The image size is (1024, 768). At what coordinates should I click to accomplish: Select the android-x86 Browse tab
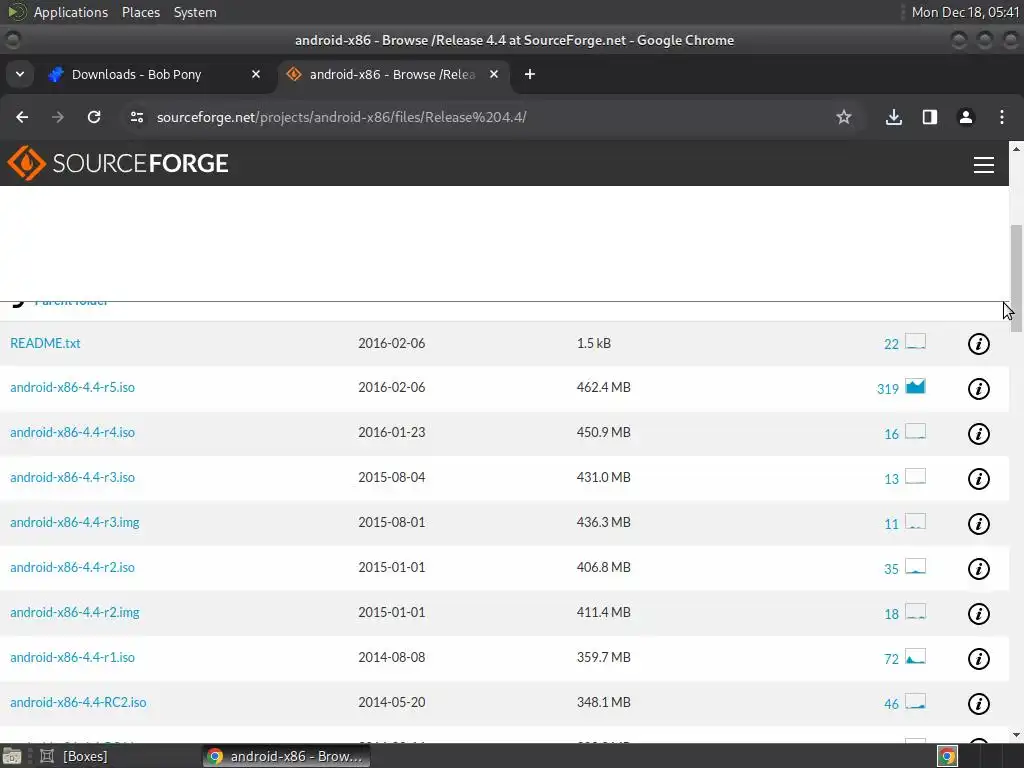(392, 74)
